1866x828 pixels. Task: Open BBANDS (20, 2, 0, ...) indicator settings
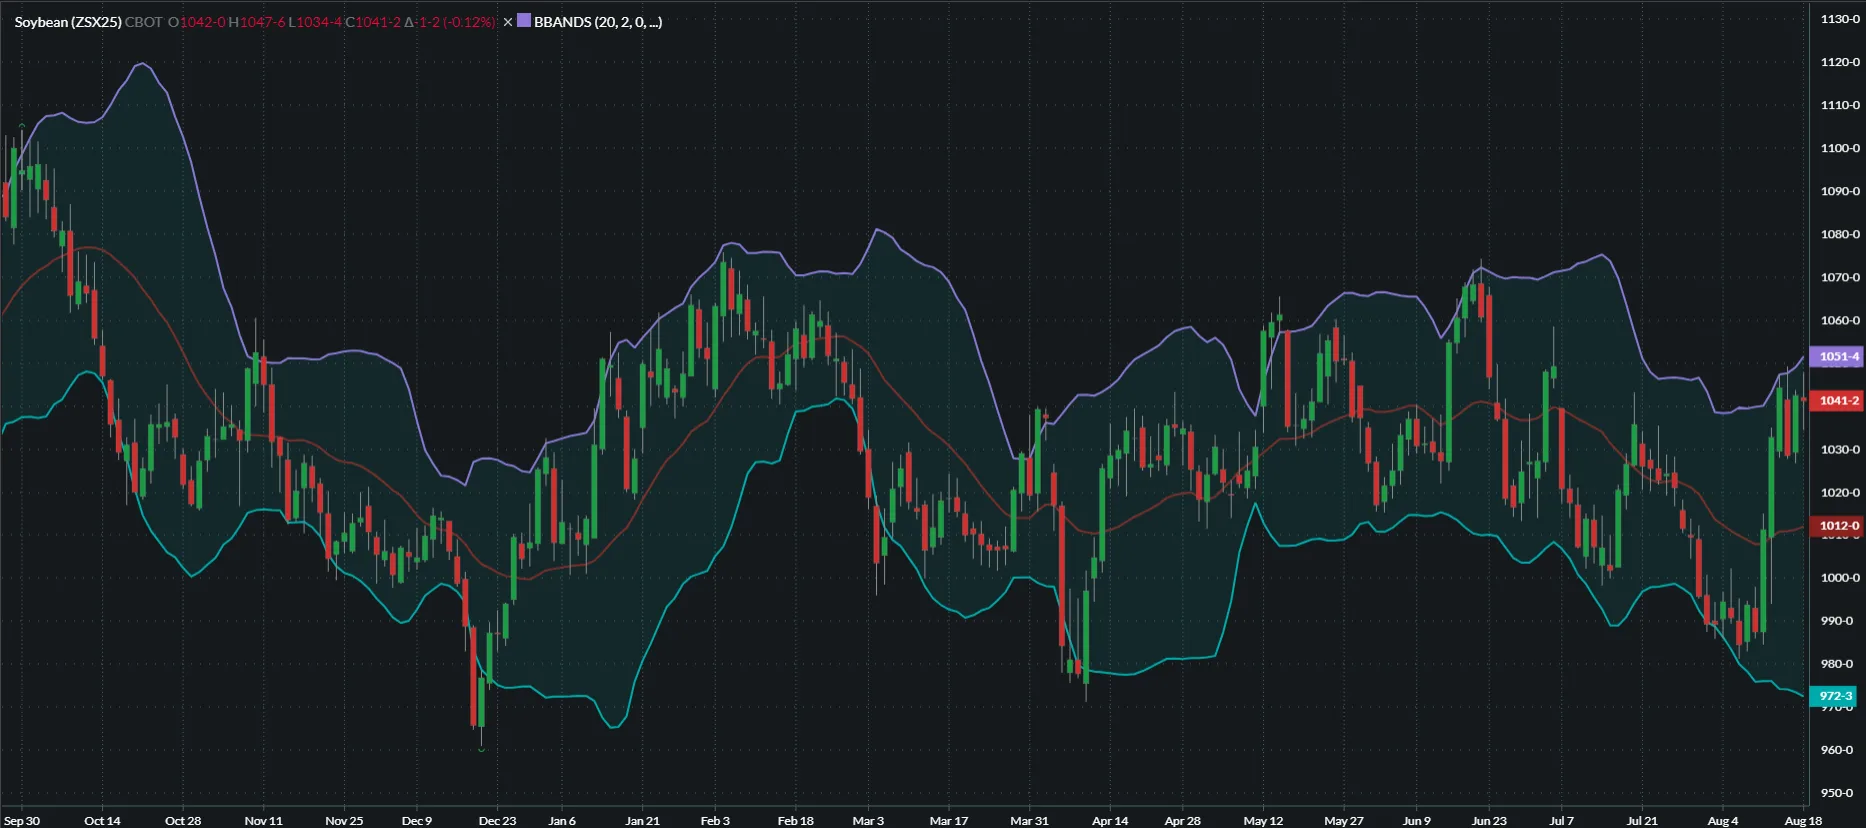pos(597,22)
